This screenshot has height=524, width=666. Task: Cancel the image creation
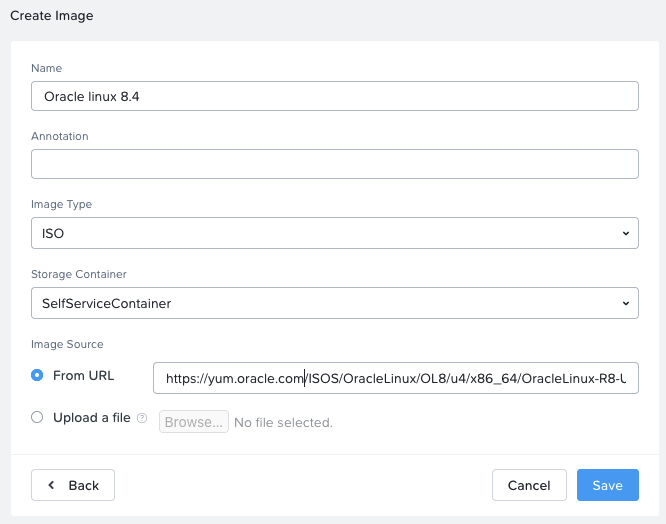pyautogui.click(x=529, y=485)
